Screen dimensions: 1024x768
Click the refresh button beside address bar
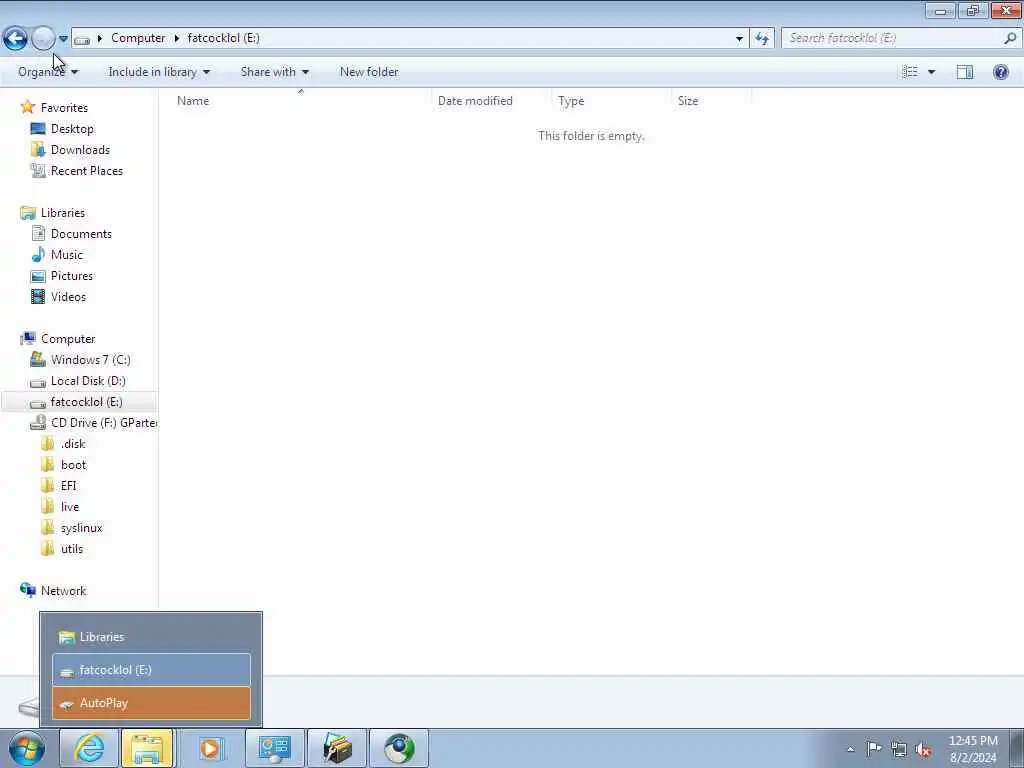click(x=762, y=39)
